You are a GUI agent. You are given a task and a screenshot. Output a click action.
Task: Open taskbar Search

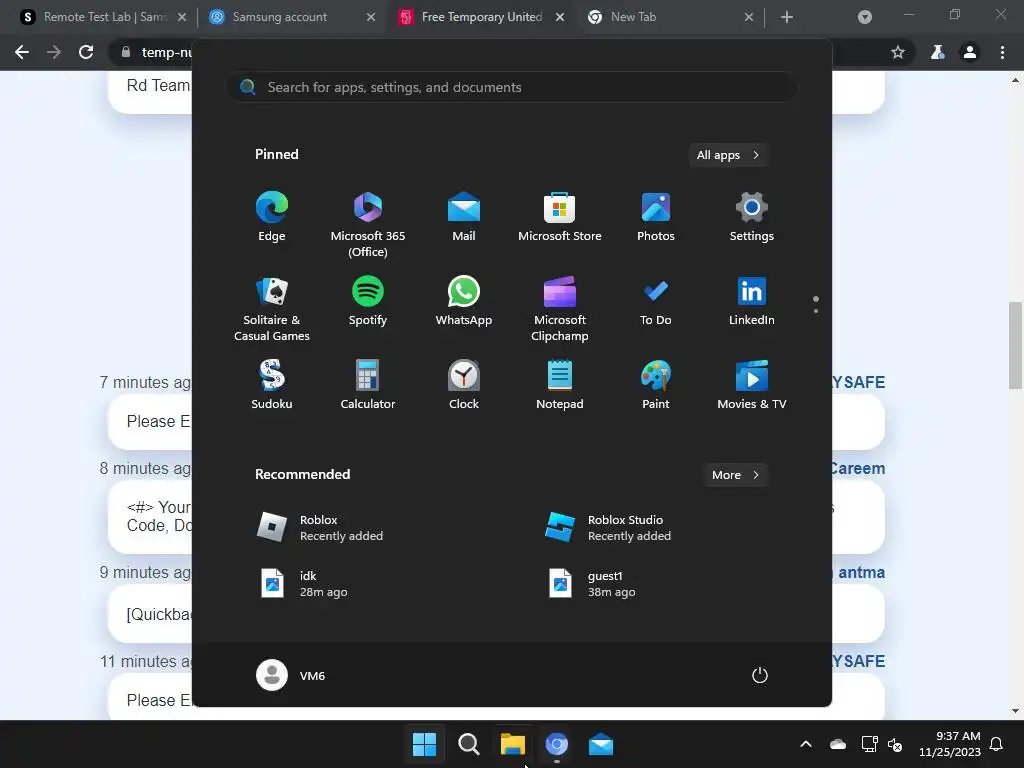click(468, 744)
